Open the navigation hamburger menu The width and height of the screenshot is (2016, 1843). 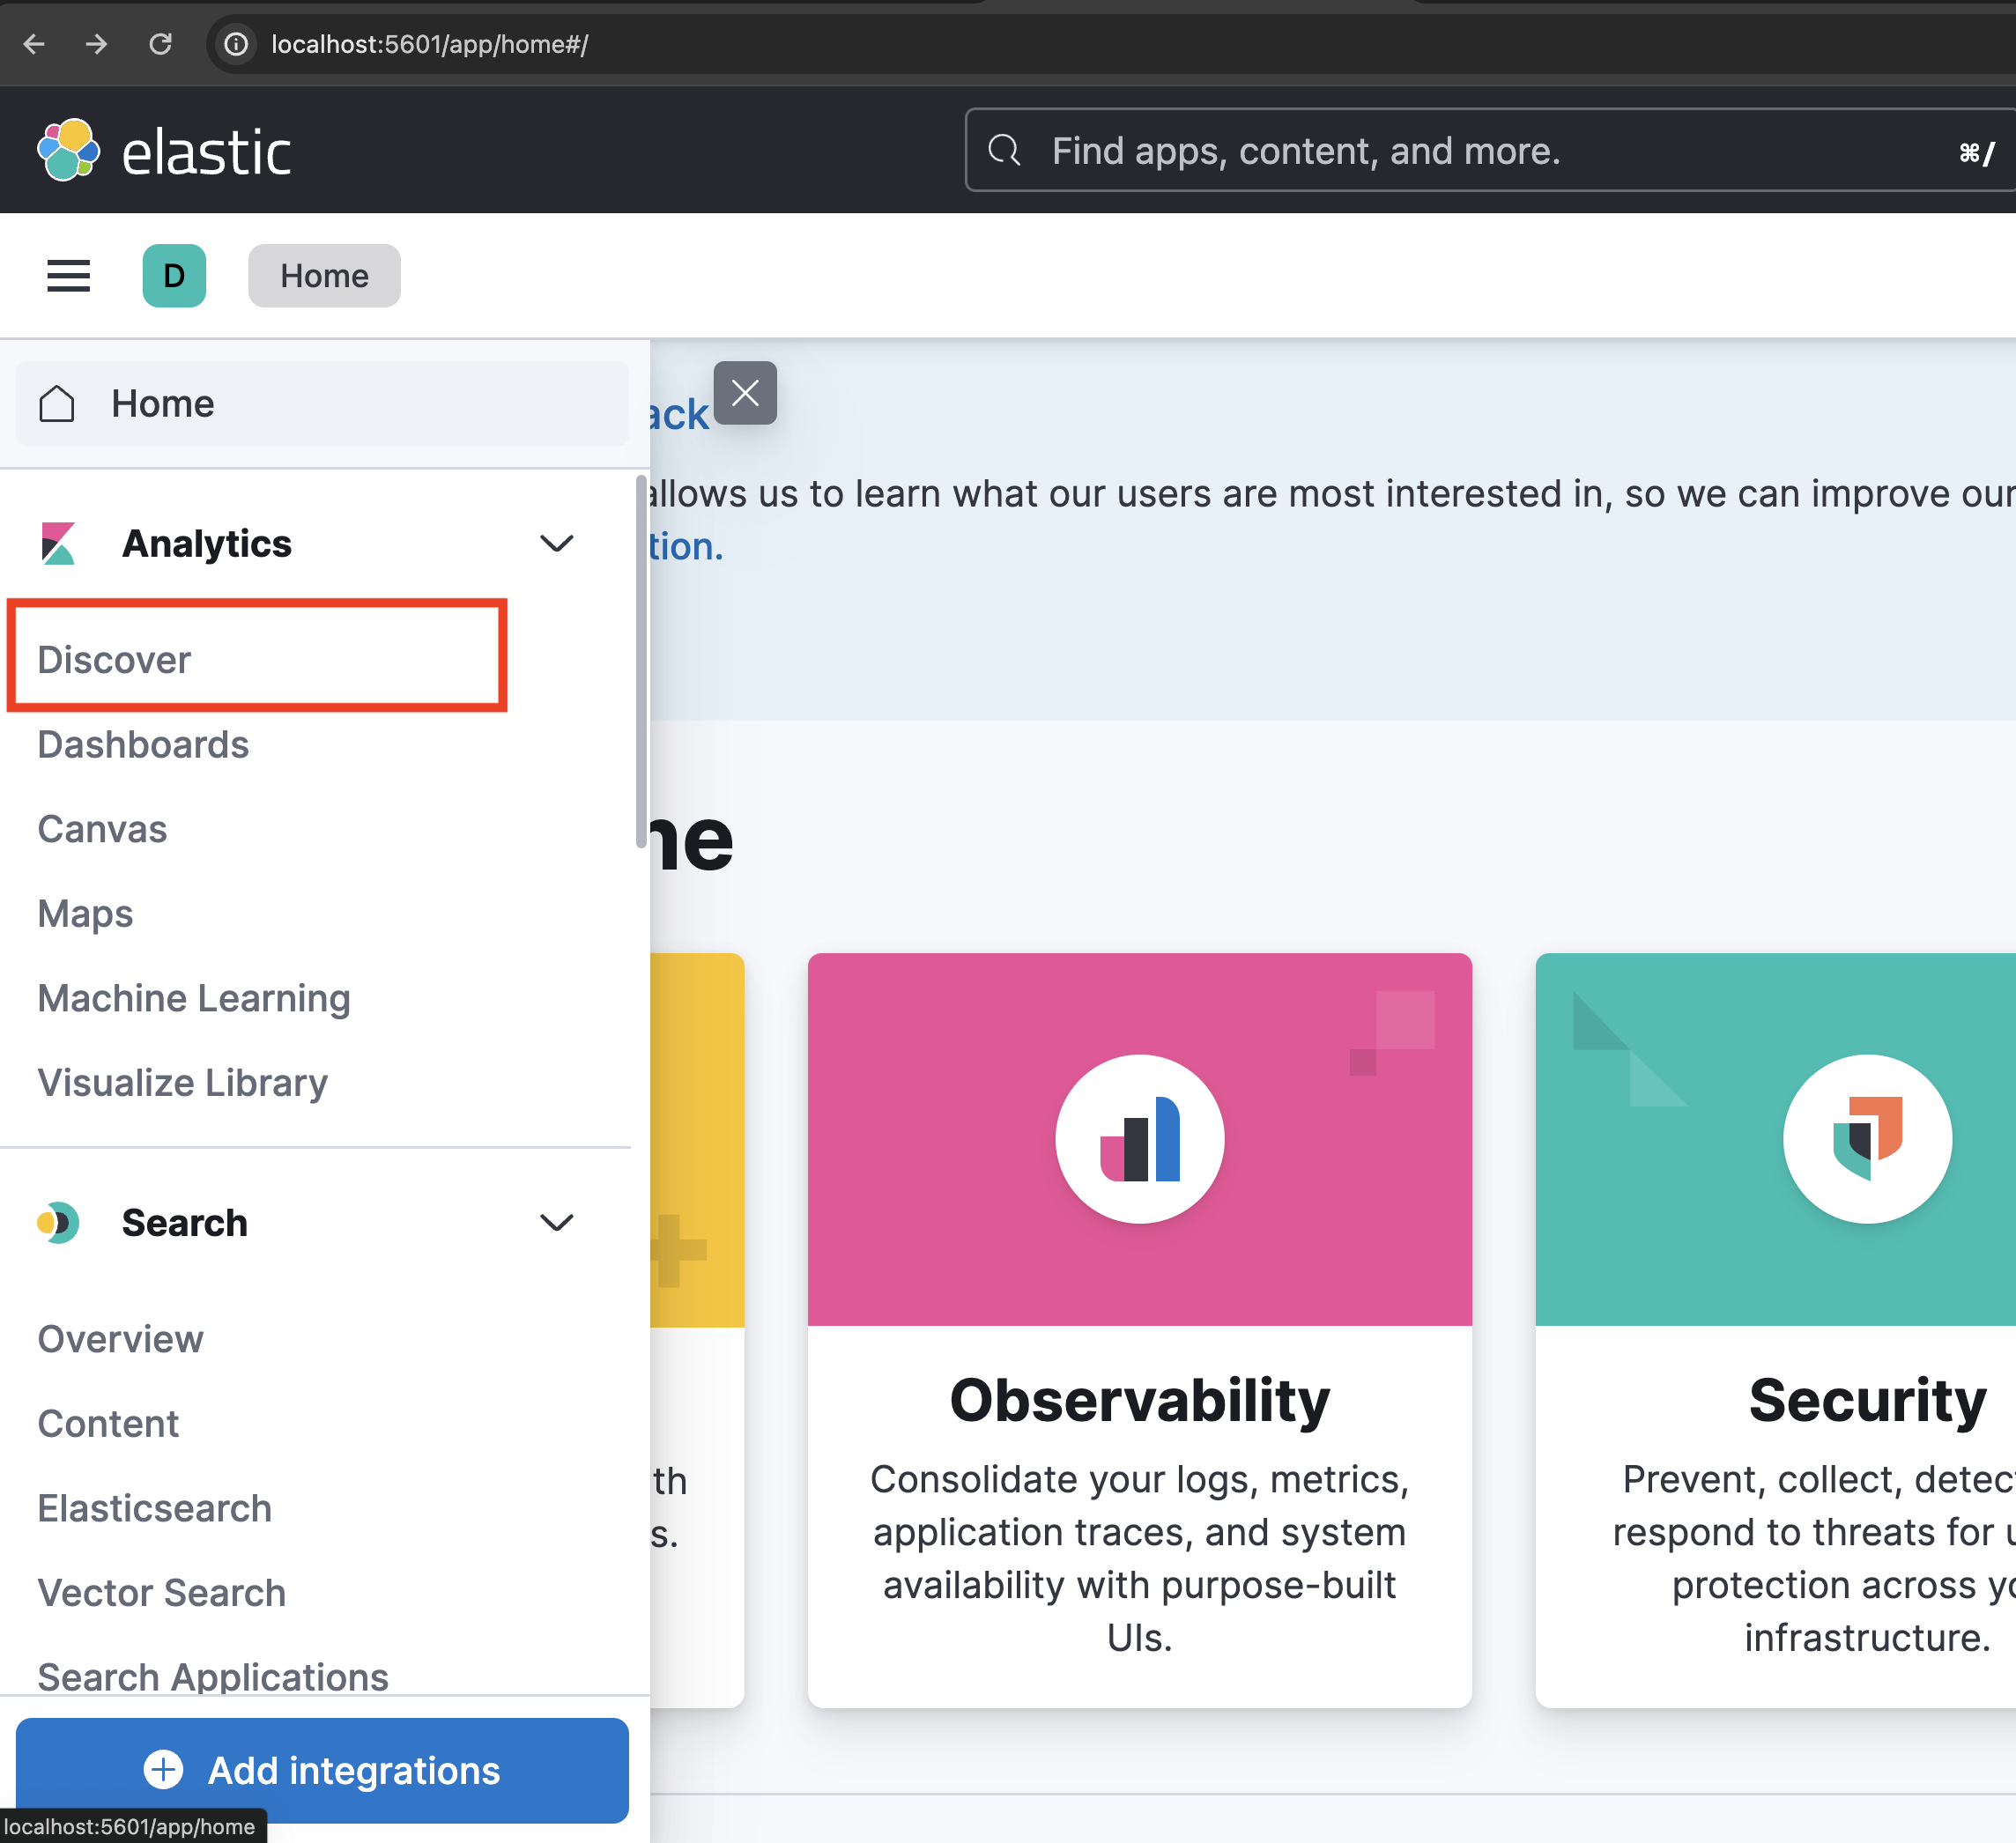[68, 276]
